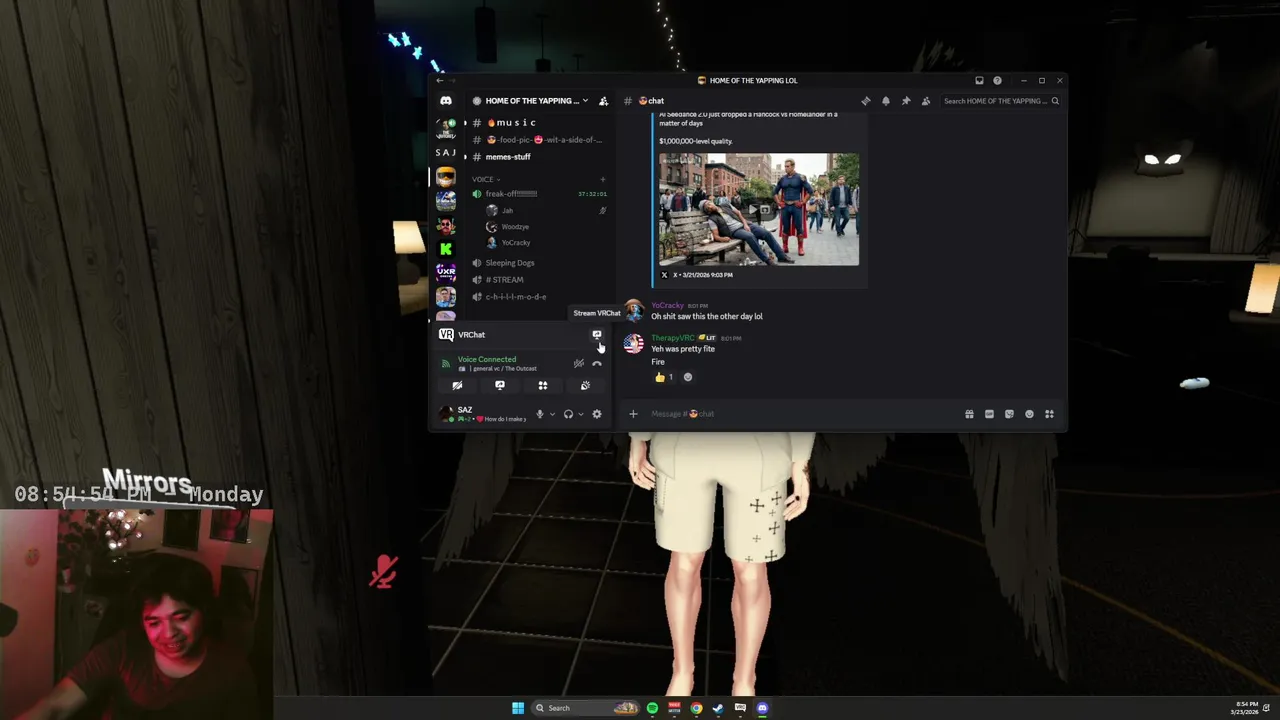This screenshot has width=1280, height=720.
Task: Click plus to create a VOICE channel
Action: click(603, 180)
